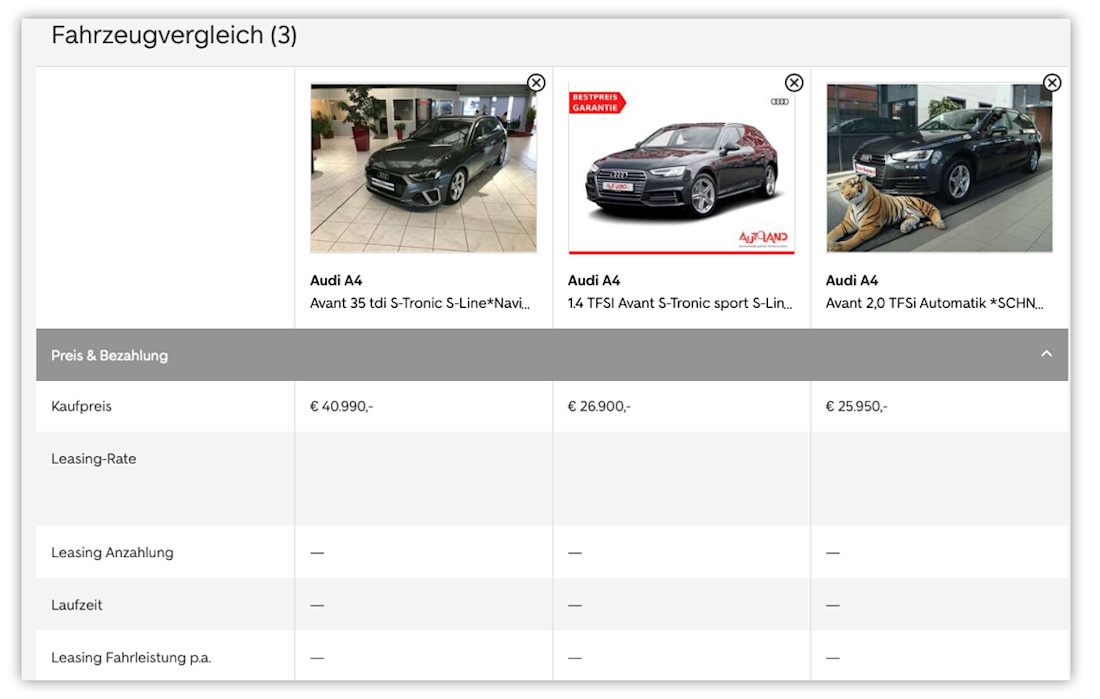The height and width of the screenshot is (699, 1100).
Task: Click the Audi A4 heading above Avant 35 tdi
Action: [x=336, y=281]
